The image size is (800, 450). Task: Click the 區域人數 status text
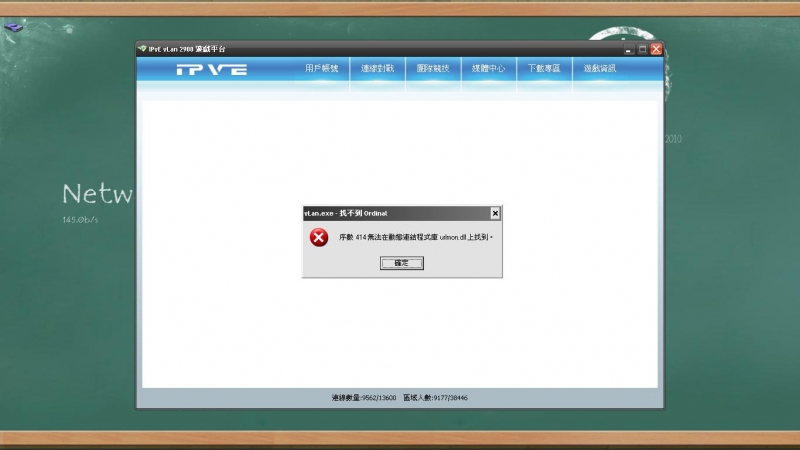(435, 397)
